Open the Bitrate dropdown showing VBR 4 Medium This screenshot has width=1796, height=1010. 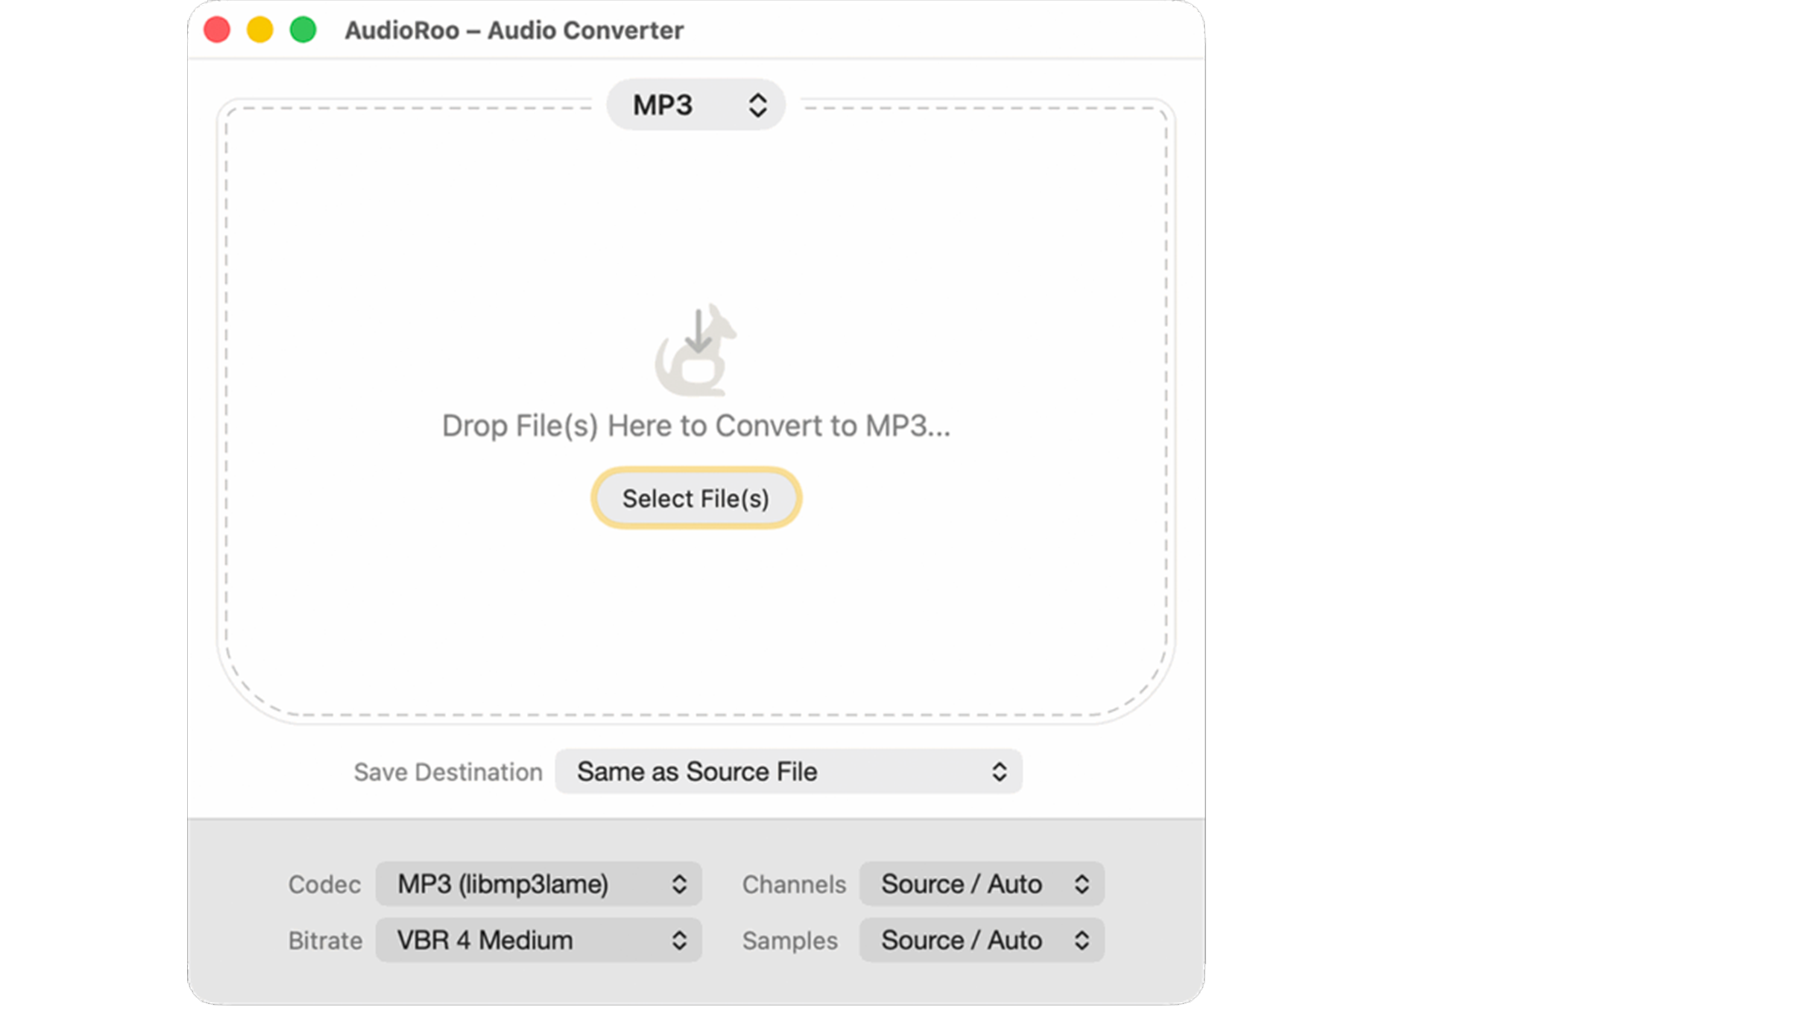[538, 940]
